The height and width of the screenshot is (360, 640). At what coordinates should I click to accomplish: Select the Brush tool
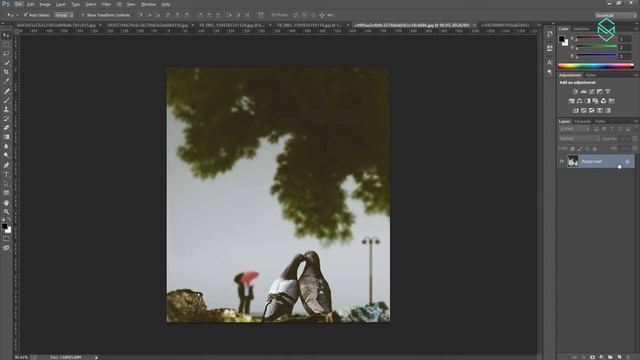pos(6,100)
